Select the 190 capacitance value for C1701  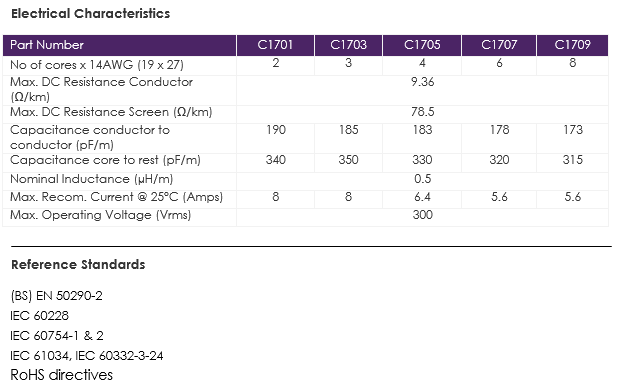click(276, 130)
